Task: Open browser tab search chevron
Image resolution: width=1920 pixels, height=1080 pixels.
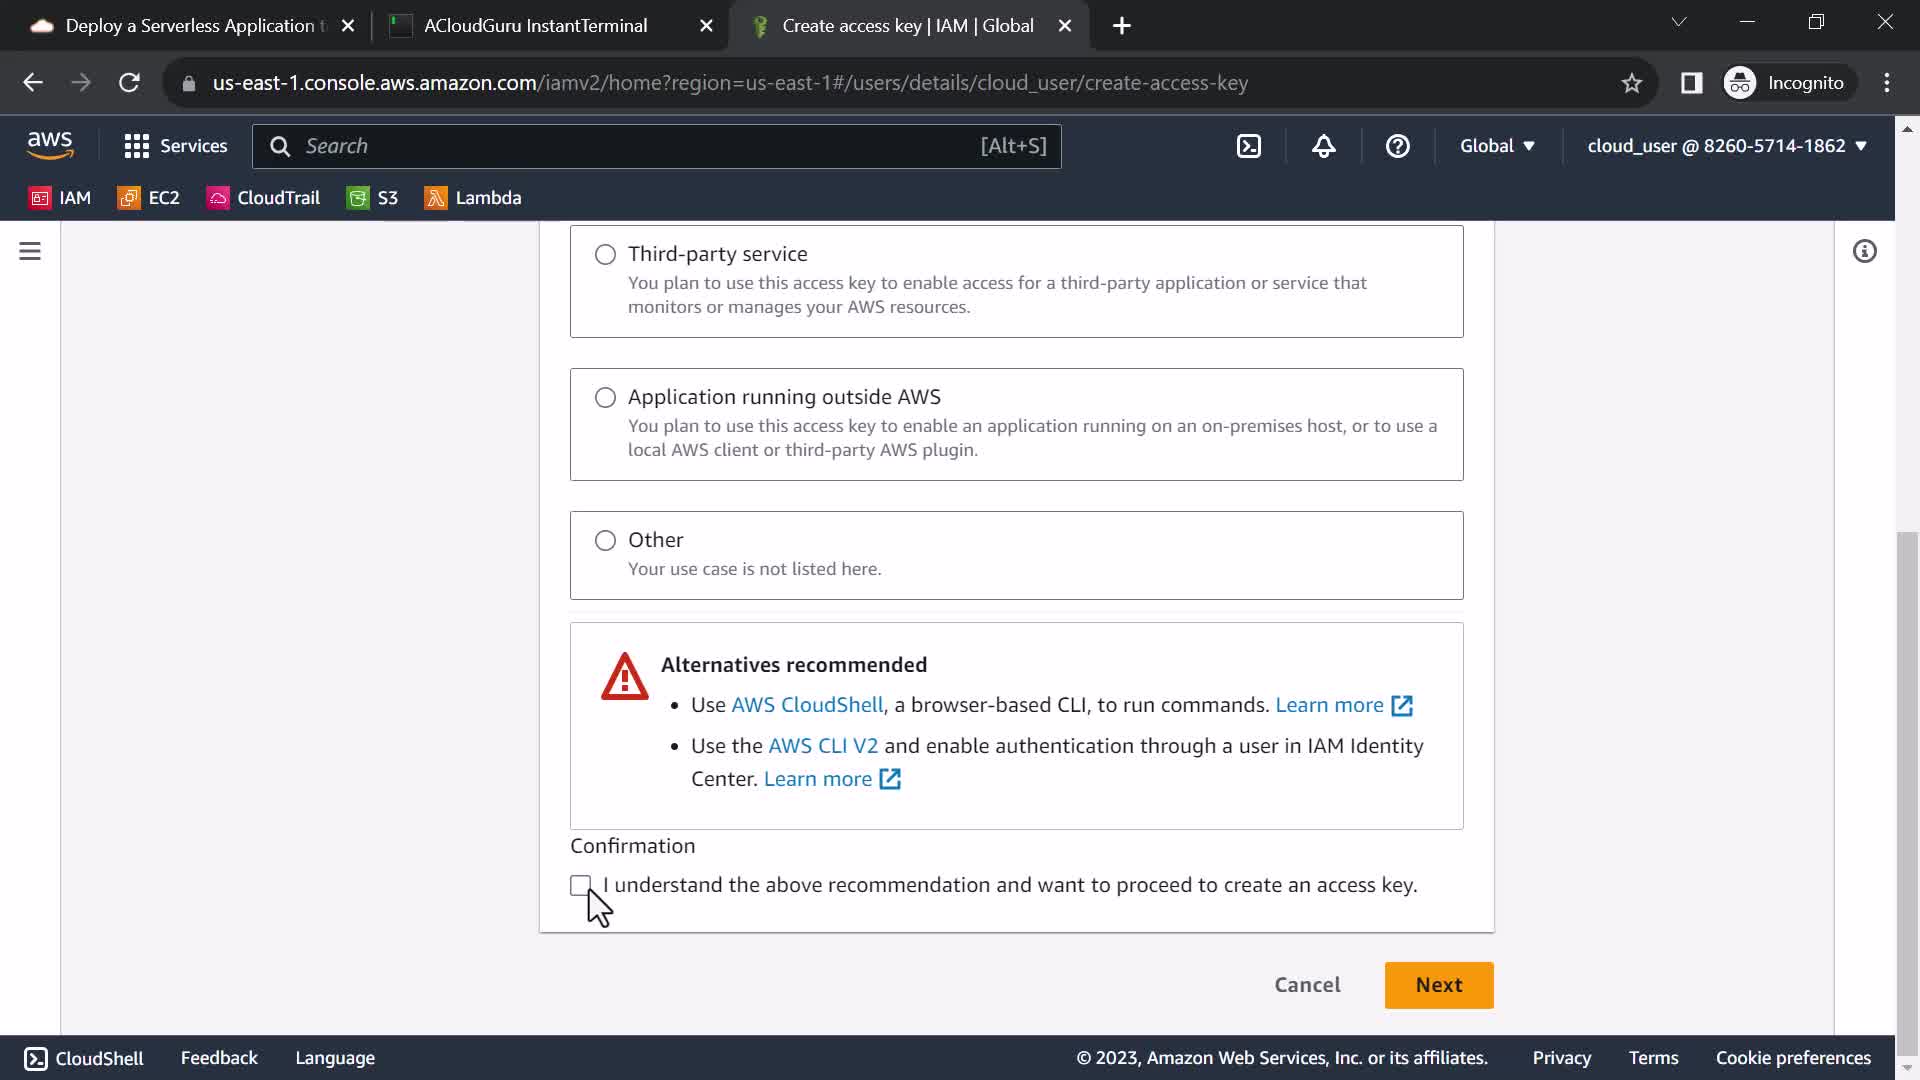Action: (x=1679, y=22)
